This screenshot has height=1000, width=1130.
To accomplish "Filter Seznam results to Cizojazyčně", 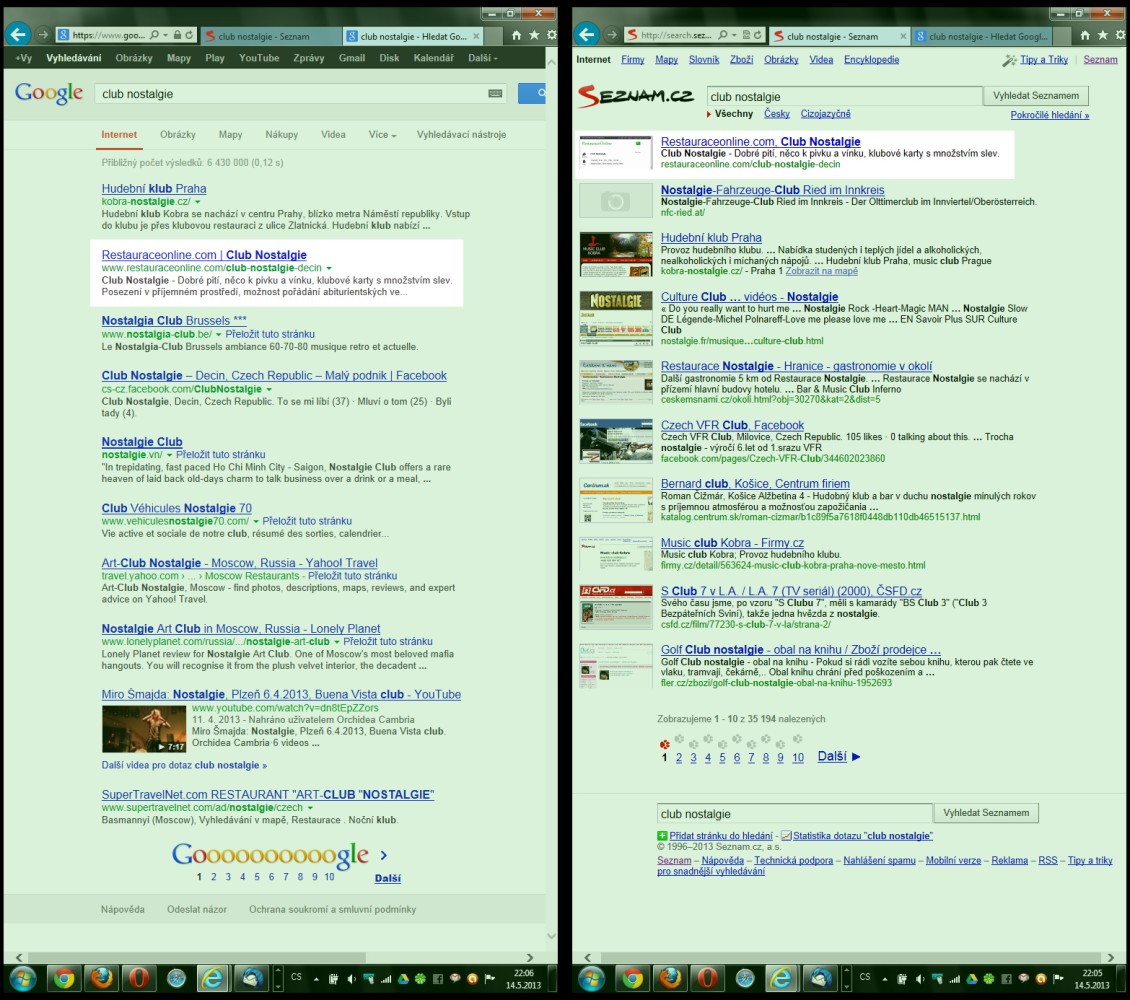I will [x=825, y=114].
